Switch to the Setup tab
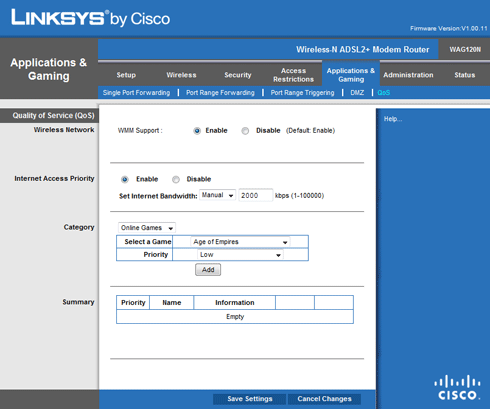490x409 pixels. [126, 75]
